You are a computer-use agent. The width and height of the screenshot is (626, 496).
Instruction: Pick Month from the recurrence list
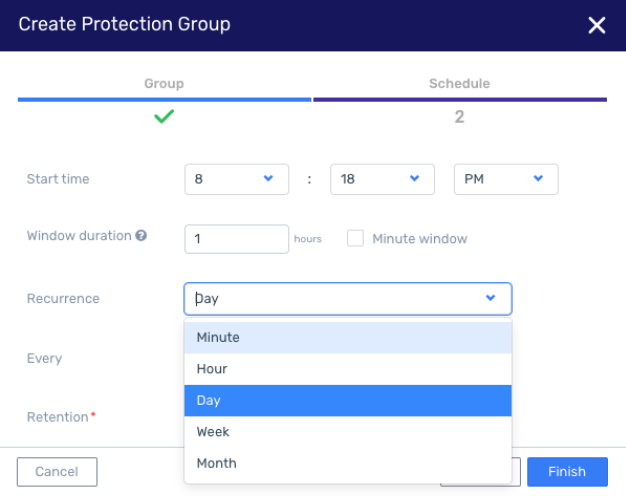pos(348,463)
